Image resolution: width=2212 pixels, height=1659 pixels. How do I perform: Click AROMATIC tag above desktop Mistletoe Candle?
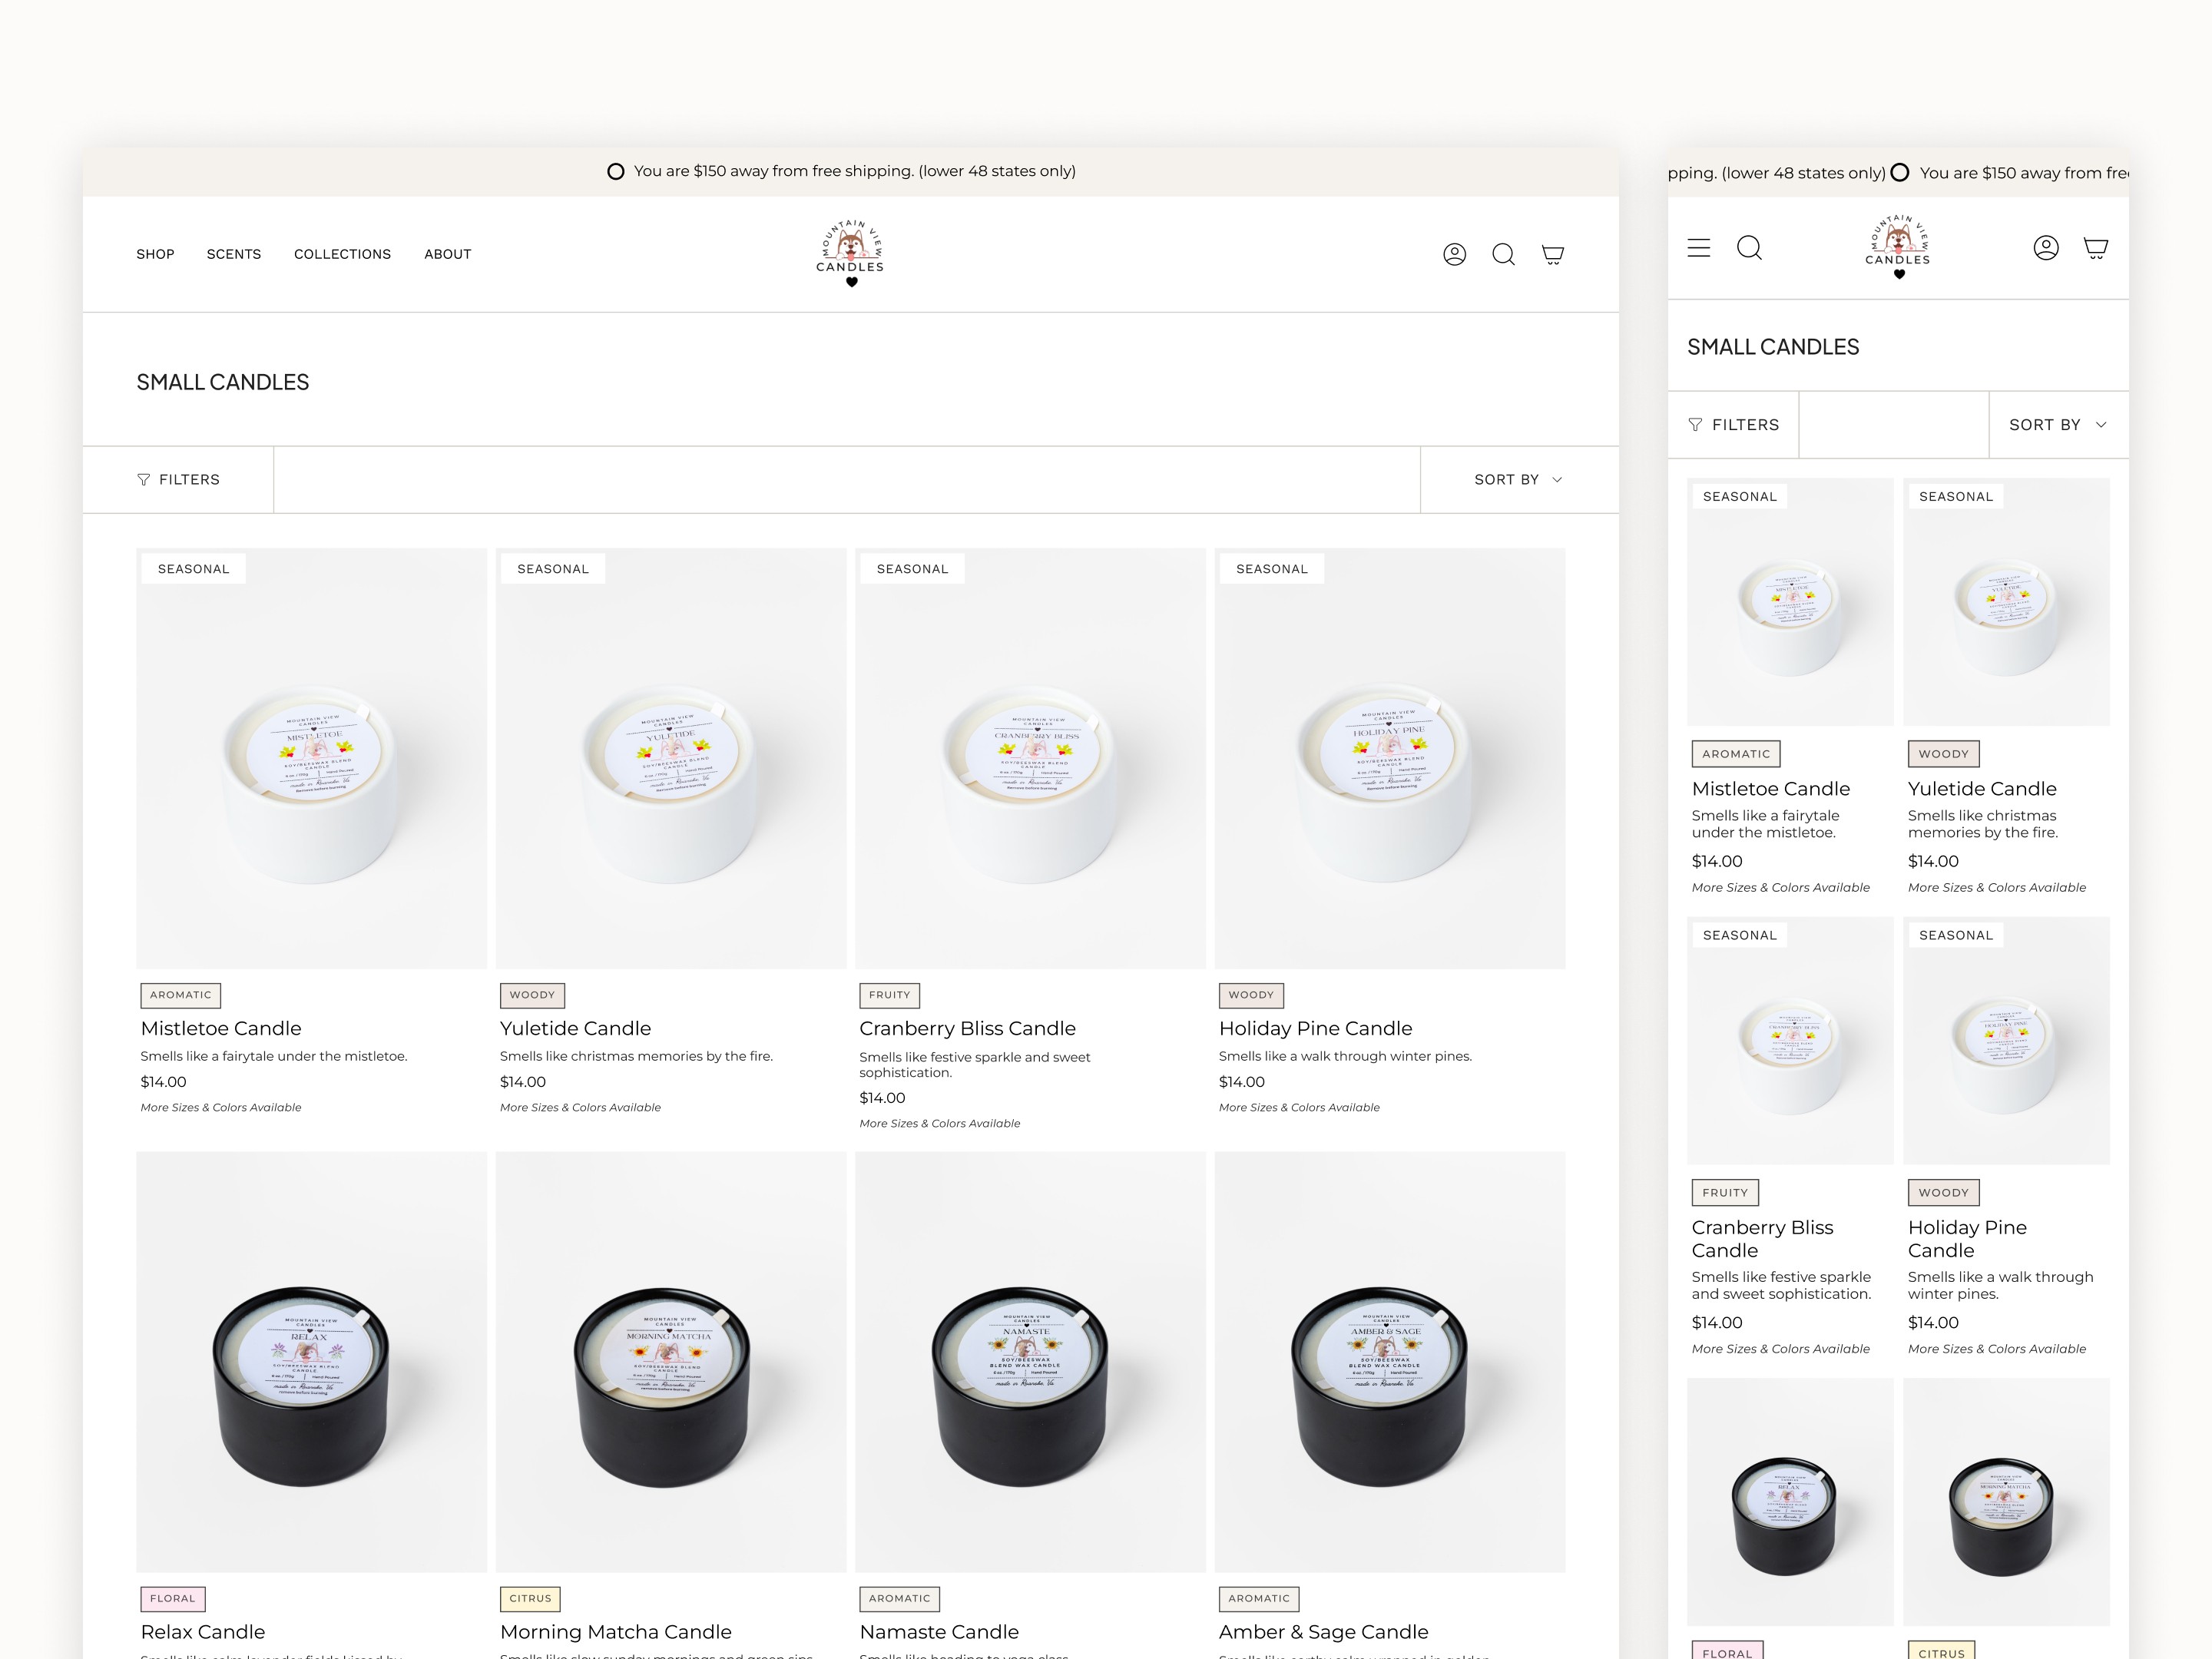(x=181, y=995)
